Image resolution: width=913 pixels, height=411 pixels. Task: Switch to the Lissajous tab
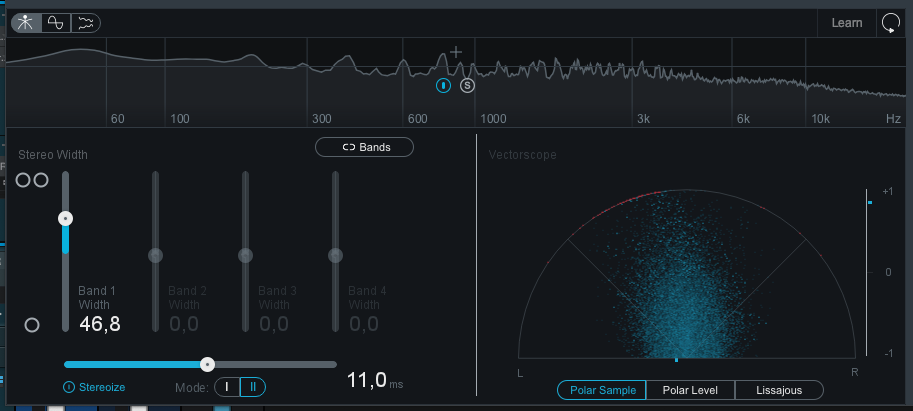tap(779, 390)
